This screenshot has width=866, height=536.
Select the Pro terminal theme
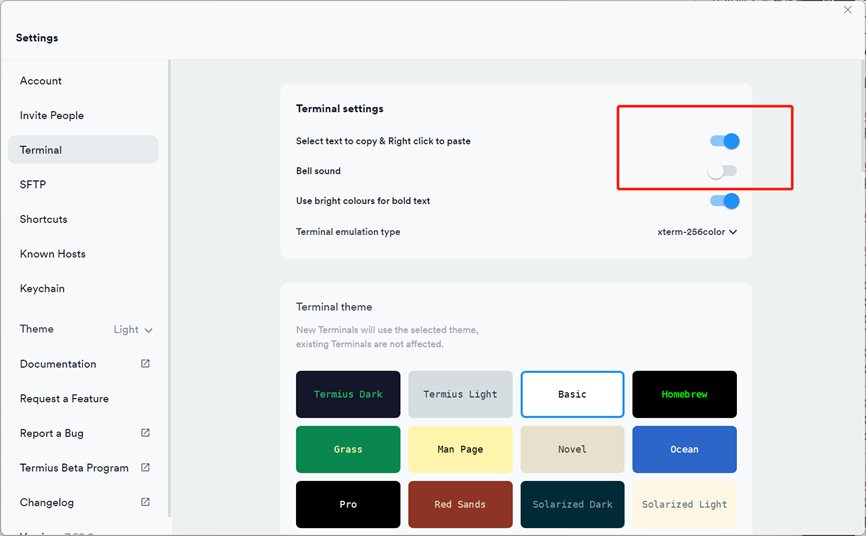click(x=348, y=505)
